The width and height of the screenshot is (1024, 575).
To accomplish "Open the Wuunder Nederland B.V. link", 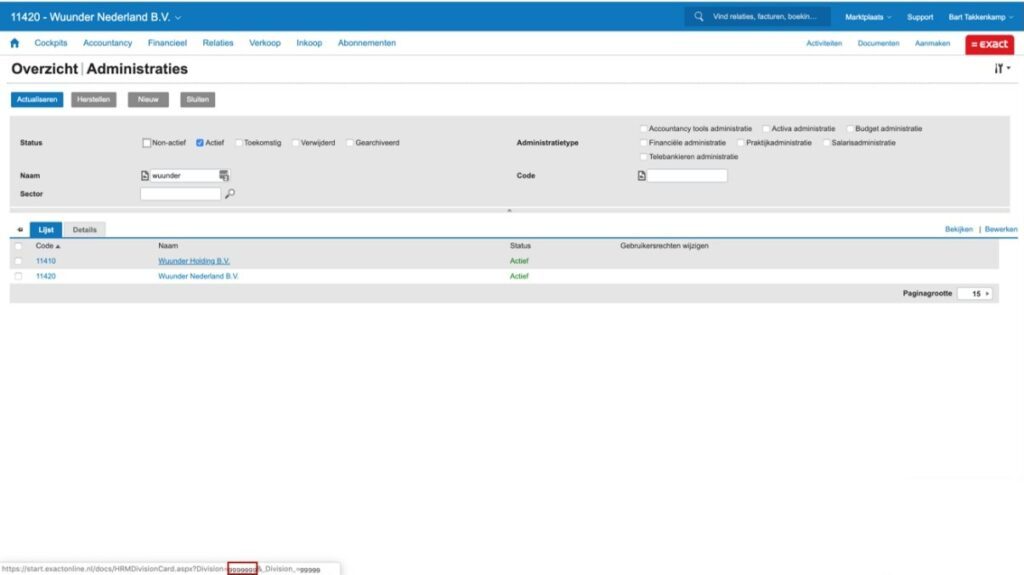I will point(199,276).
